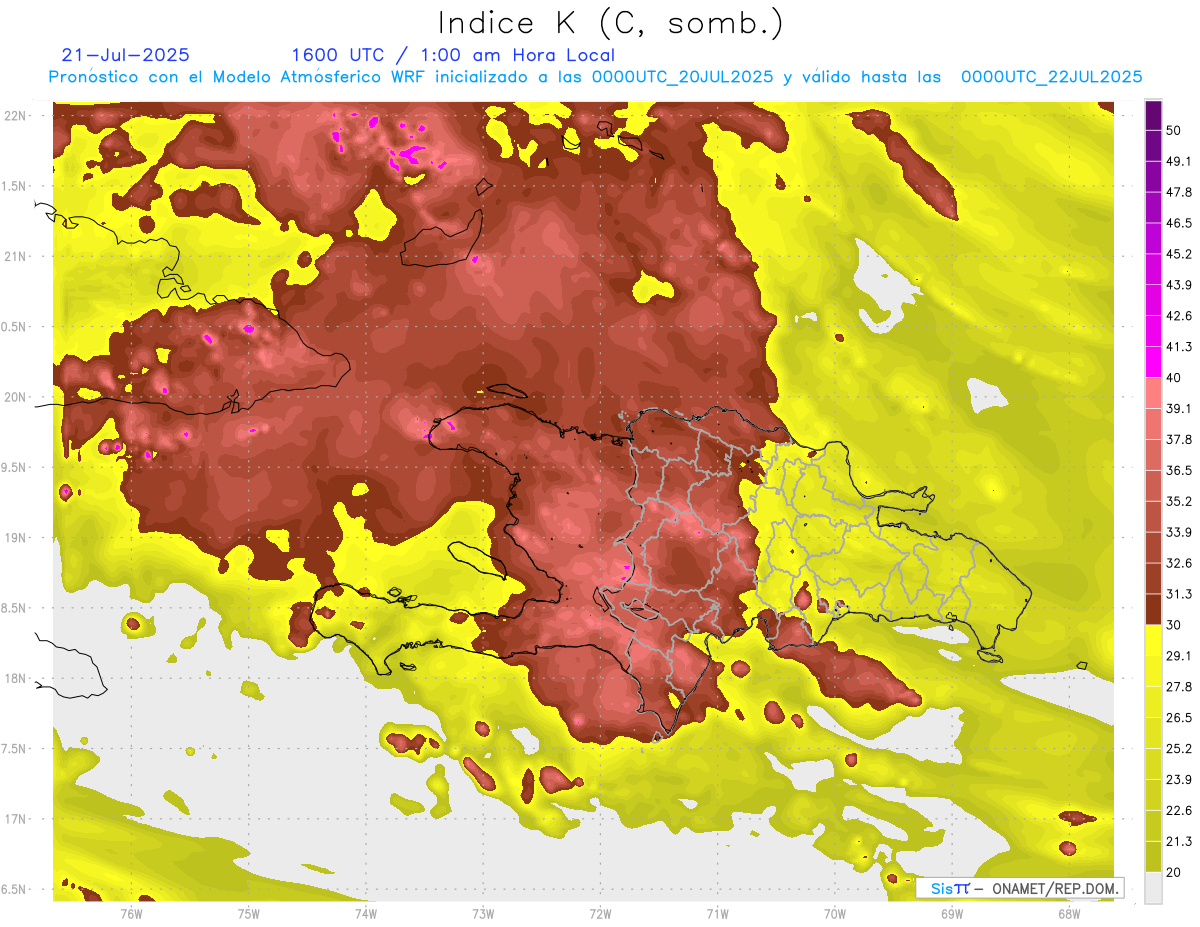Click the longitude axis label "70W"
1200x927 pixels.
[x=835, y=913]
